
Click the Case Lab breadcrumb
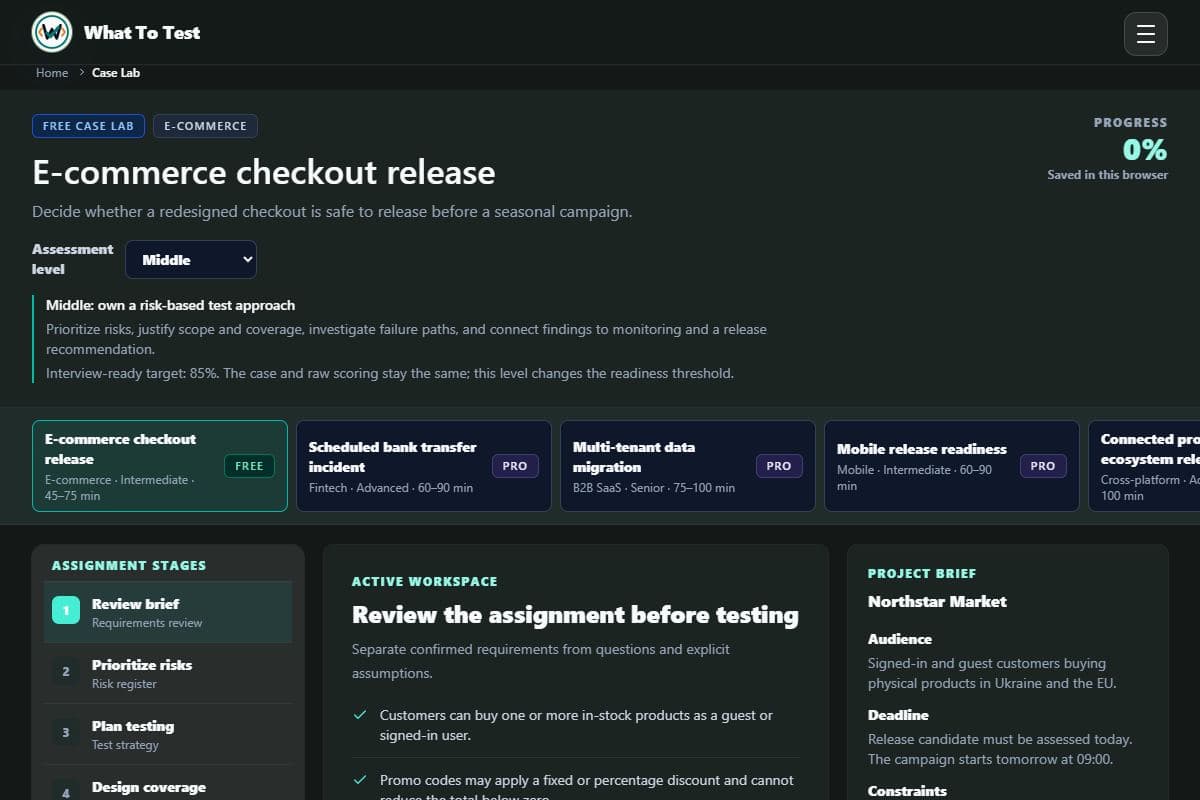click(116, 73)
